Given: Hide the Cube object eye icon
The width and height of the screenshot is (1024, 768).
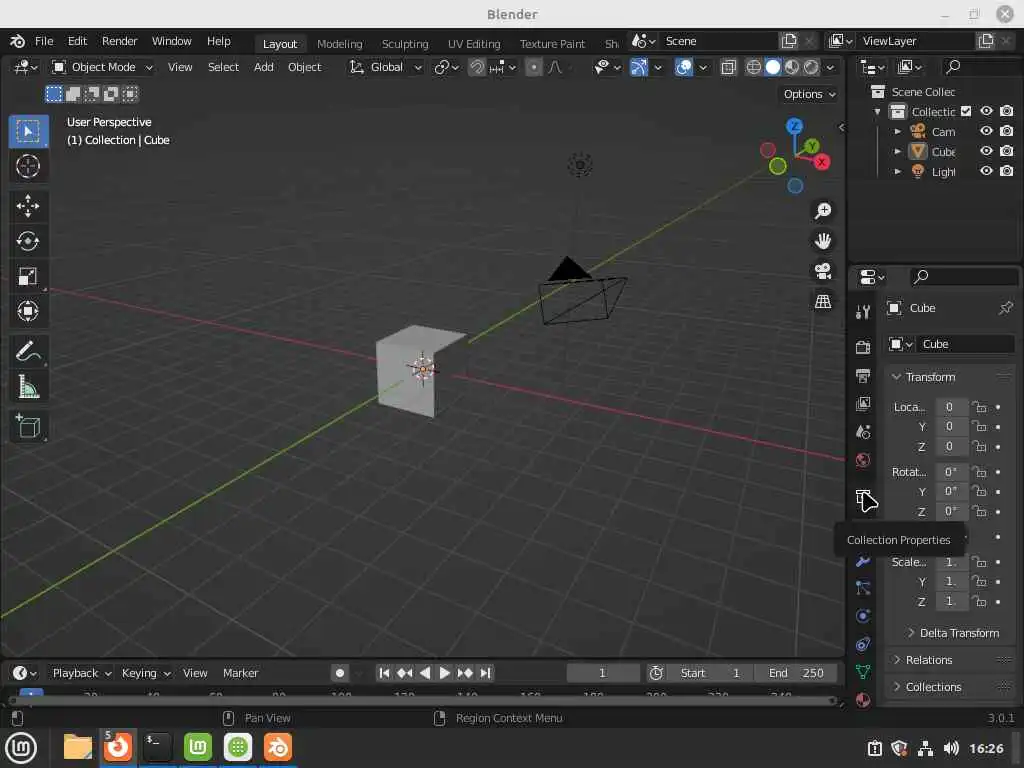Looking at the screenshot, I should pos(986,151).
